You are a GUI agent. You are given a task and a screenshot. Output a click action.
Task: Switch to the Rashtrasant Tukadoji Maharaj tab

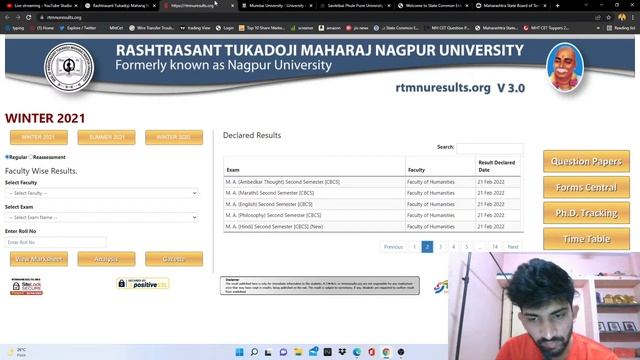(x=120, y=6)
